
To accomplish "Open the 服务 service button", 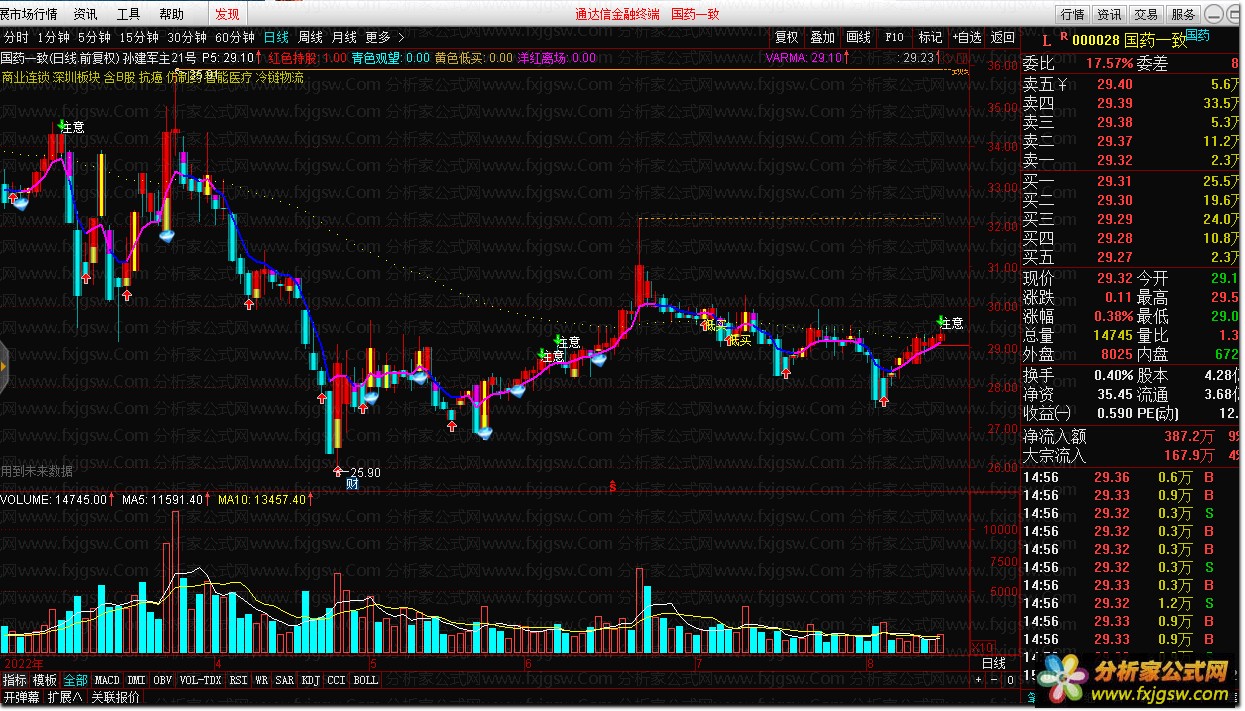I will pyautogui.click(x=1183, y=14).
